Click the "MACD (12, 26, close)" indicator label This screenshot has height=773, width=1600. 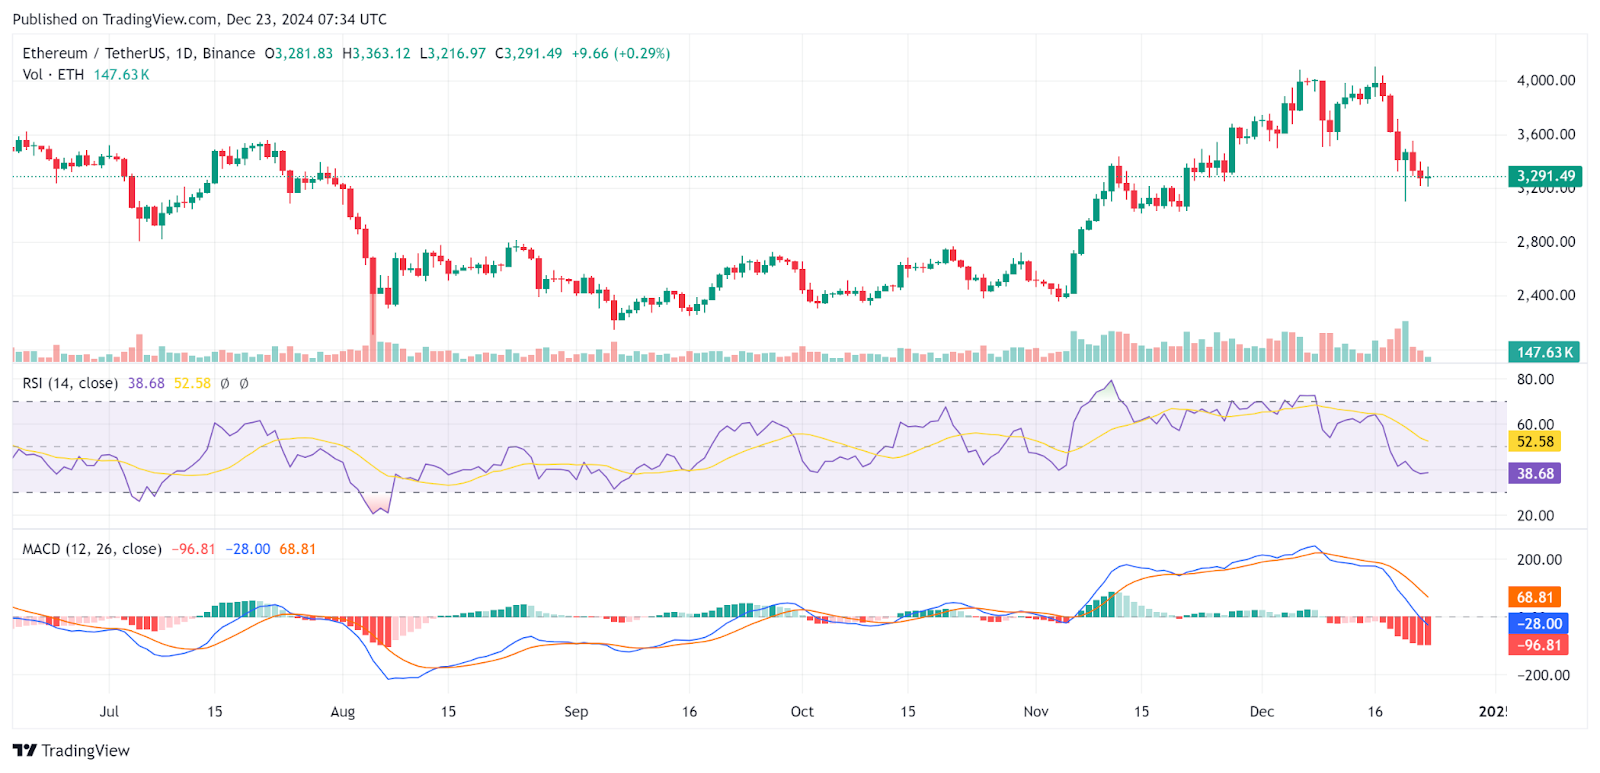(x=92, y=549)
